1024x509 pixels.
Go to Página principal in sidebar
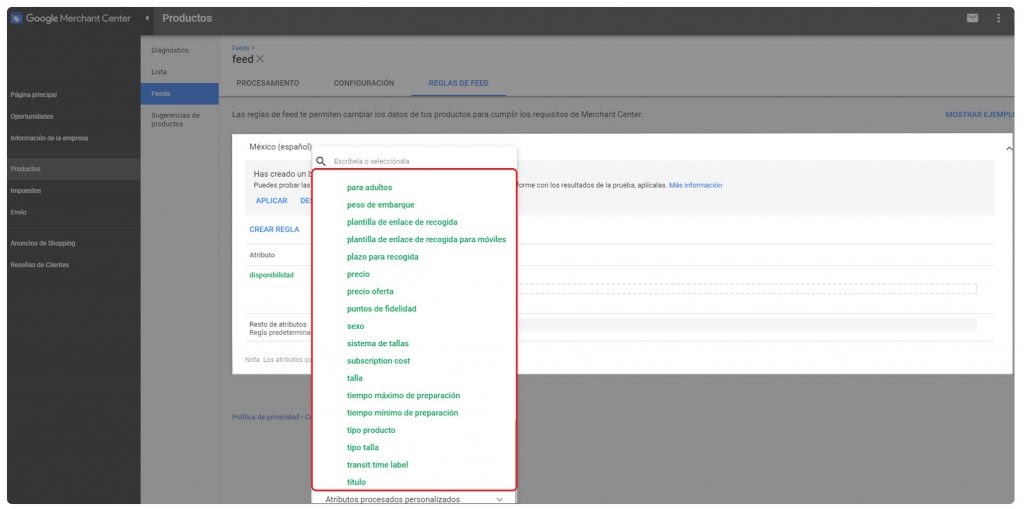pos(33,95)
